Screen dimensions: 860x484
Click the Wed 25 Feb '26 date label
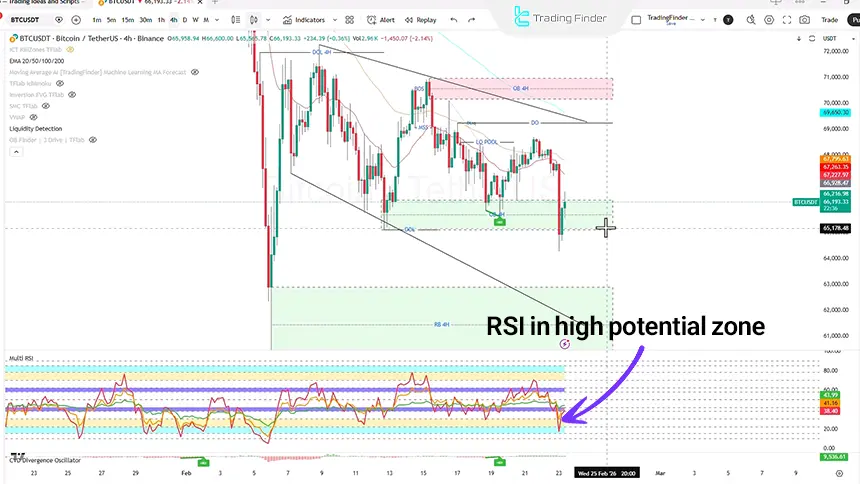coord(607,473)
